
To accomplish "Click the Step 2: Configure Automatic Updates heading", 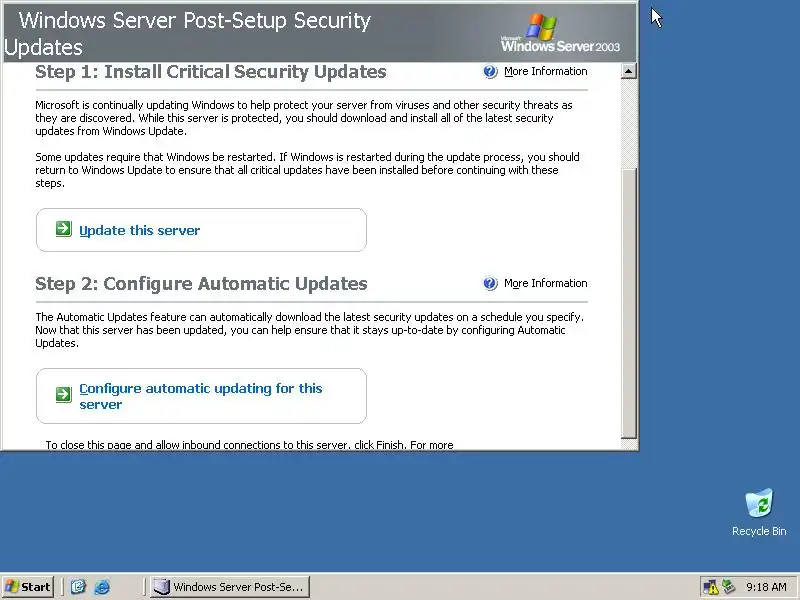I will coord(201,284).
